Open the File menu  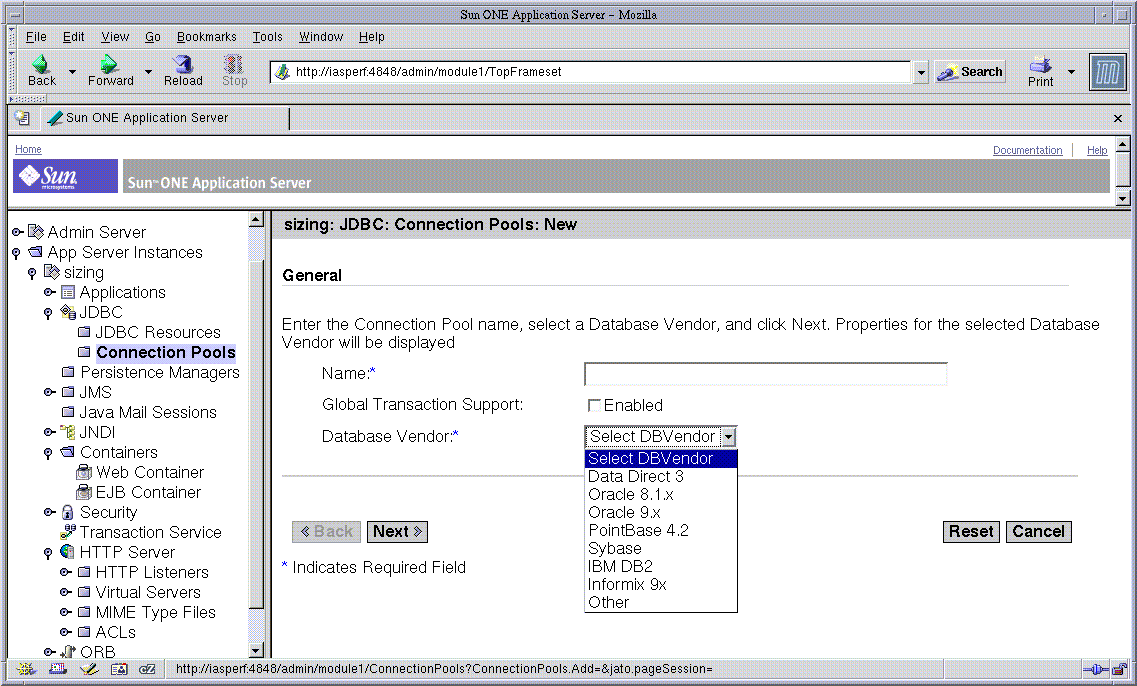(36, 36)
